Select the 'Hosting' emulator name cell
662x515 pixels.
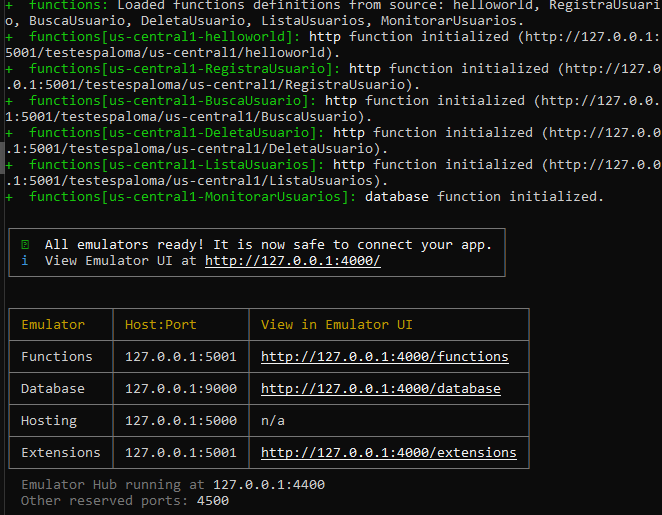click(x=49, y=421)
